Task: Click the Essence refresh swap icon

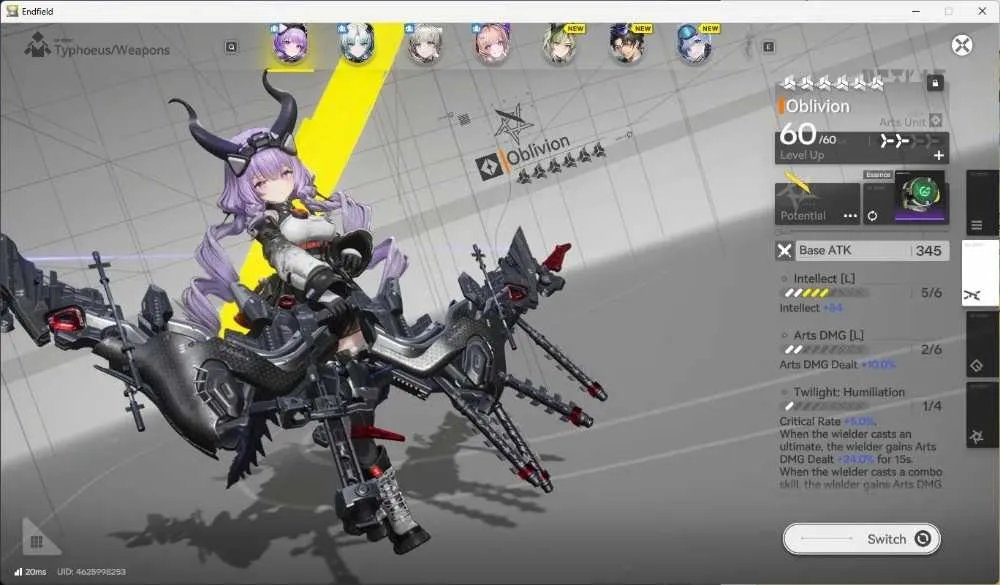Action: click(872, 216)
